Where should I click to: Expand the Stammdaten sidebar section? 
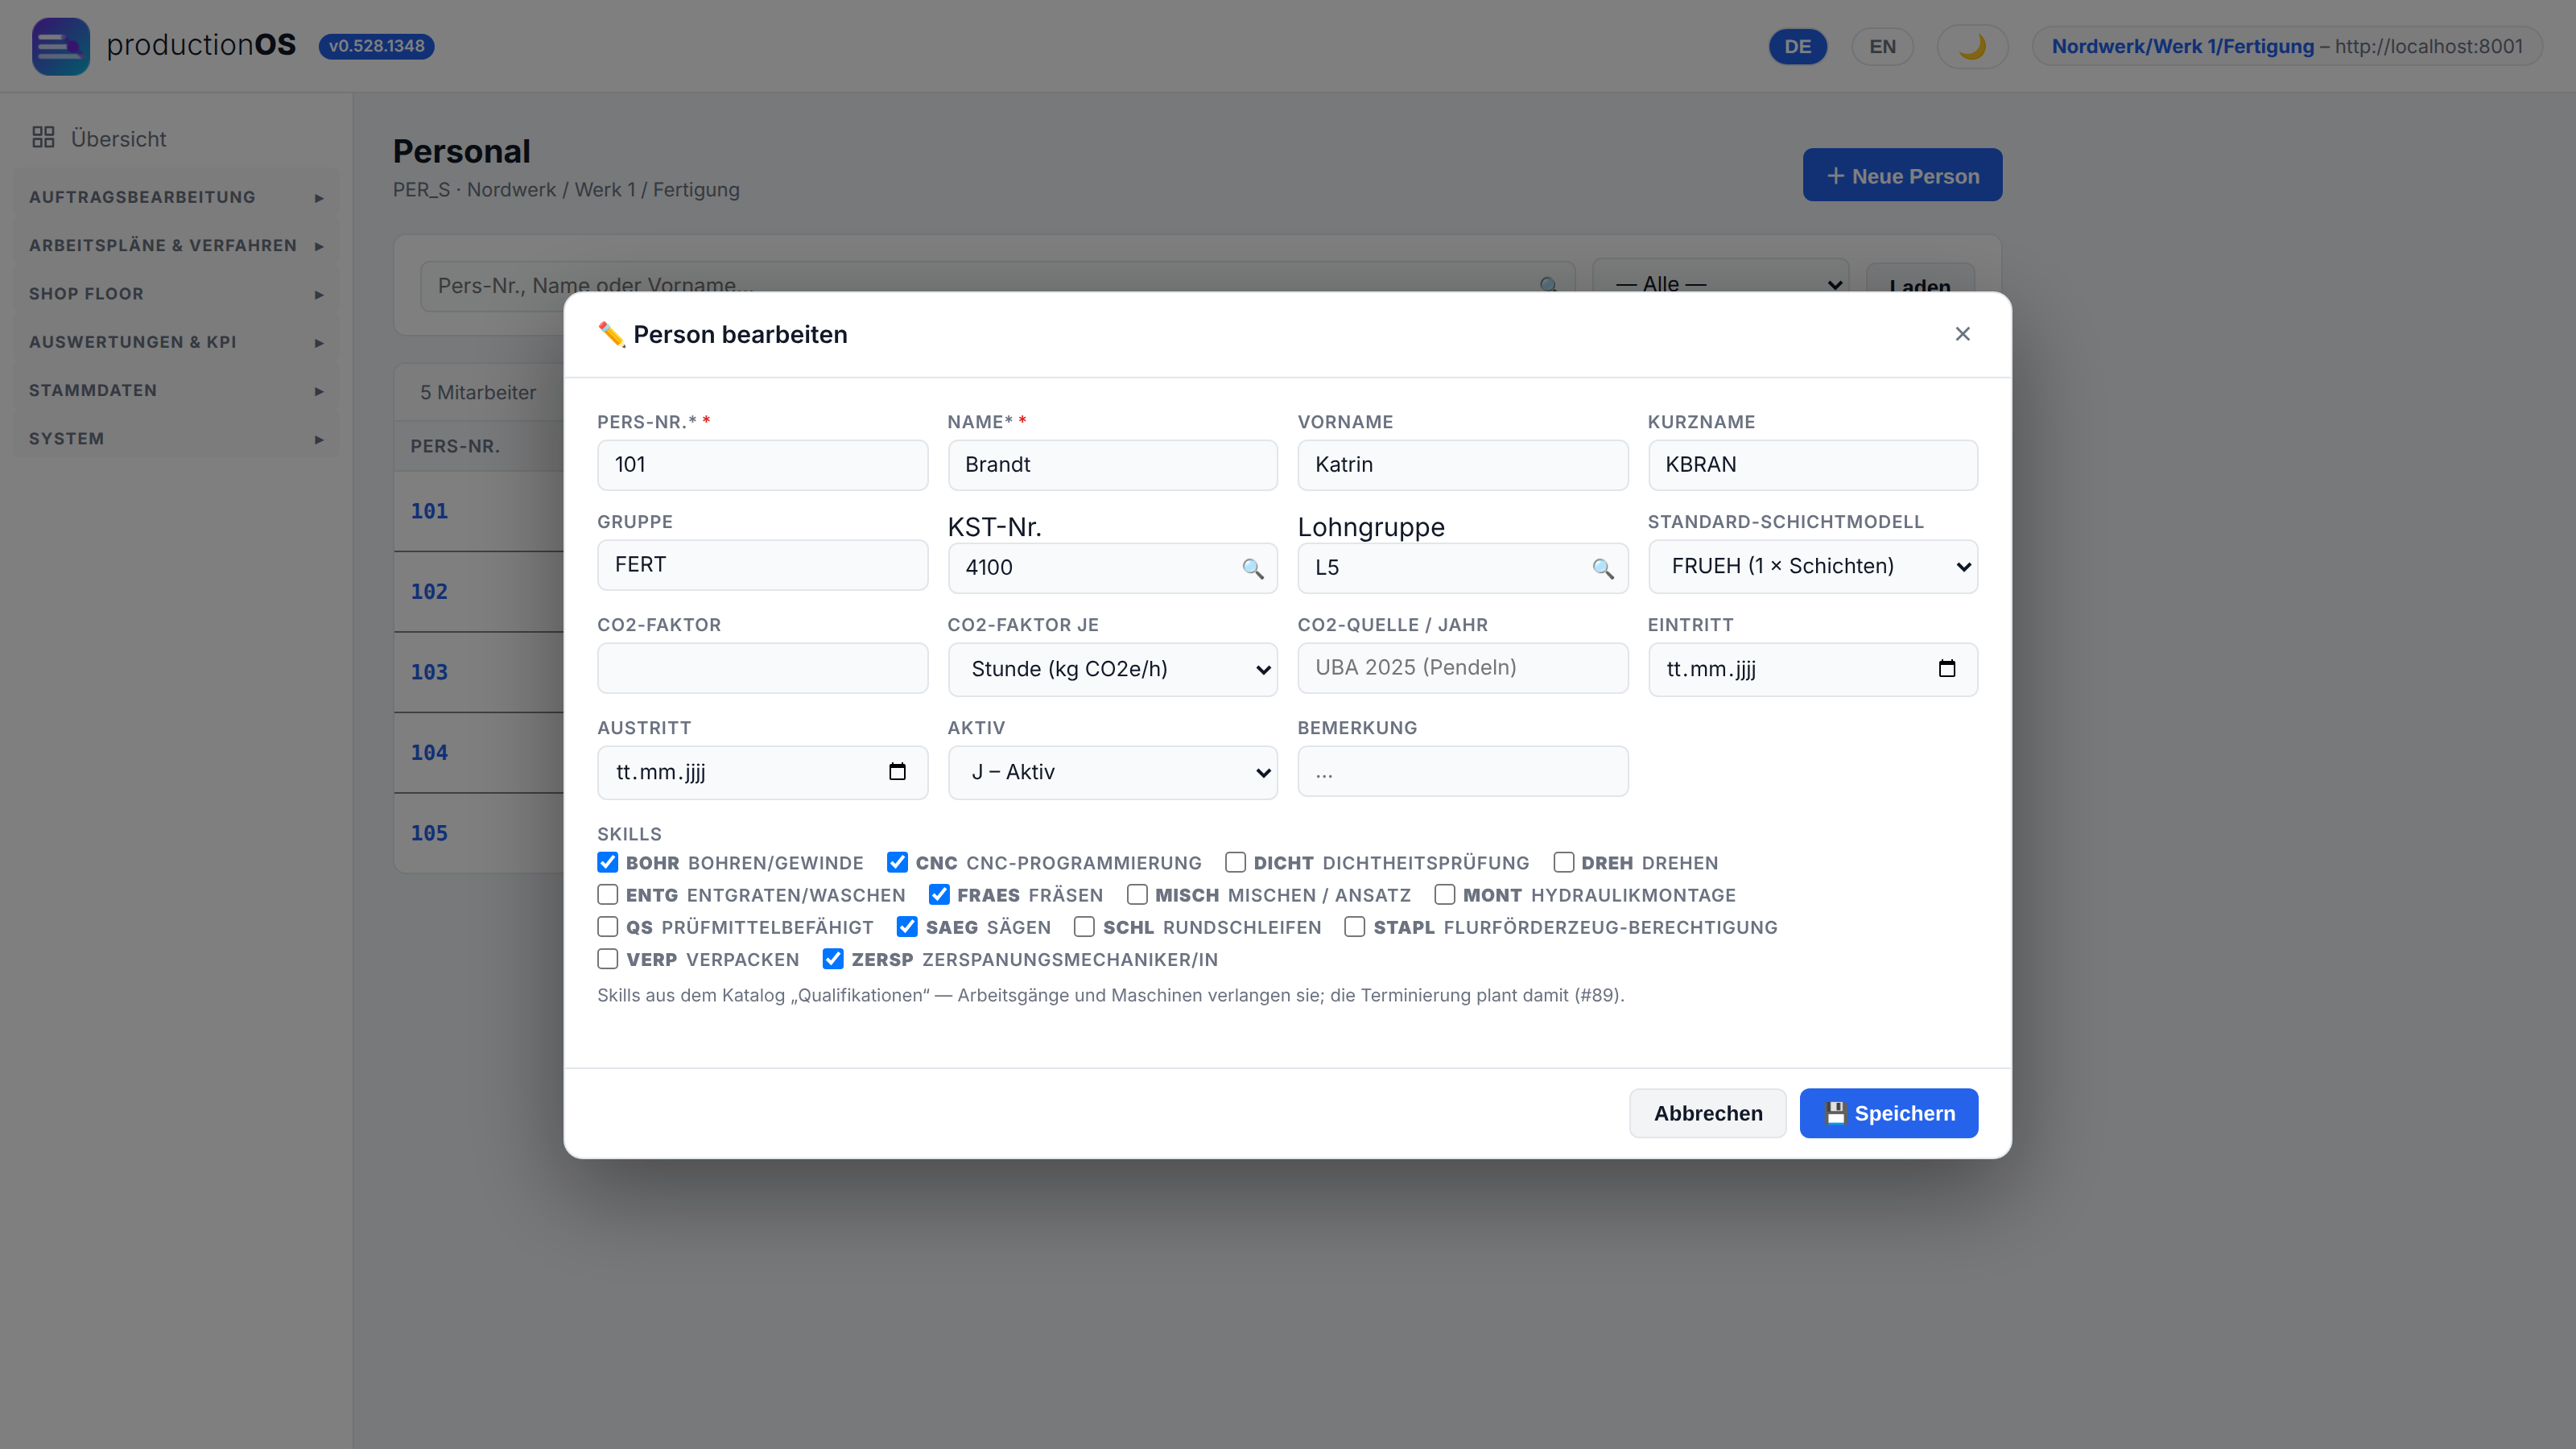[x=176, y=390]
